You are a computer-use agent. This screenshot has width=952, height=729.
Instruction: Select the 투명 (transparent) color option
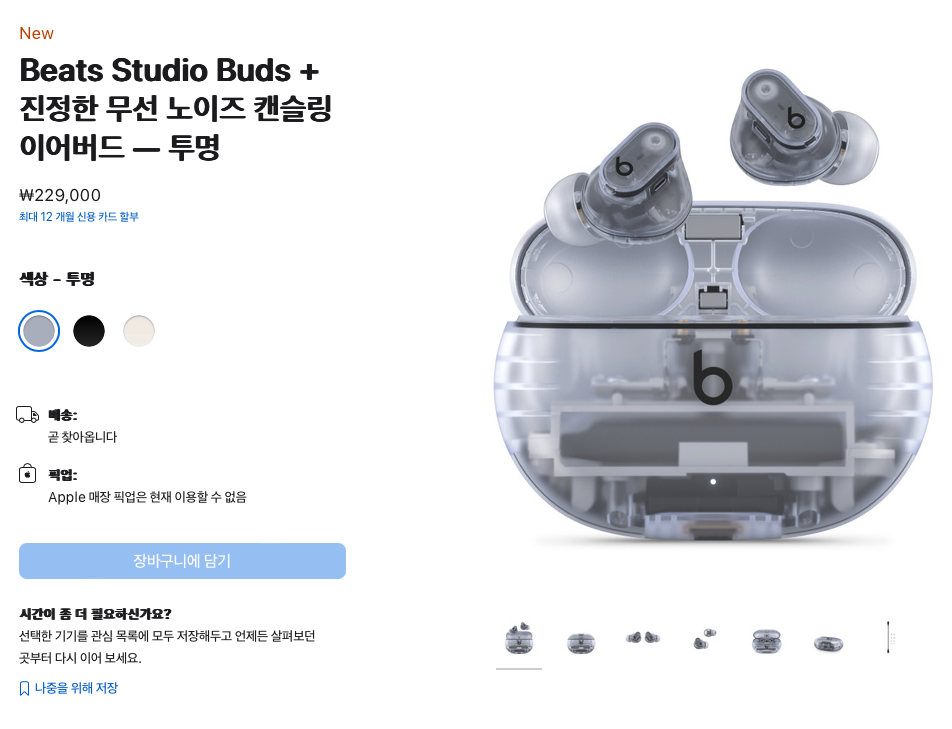(39, 331)
